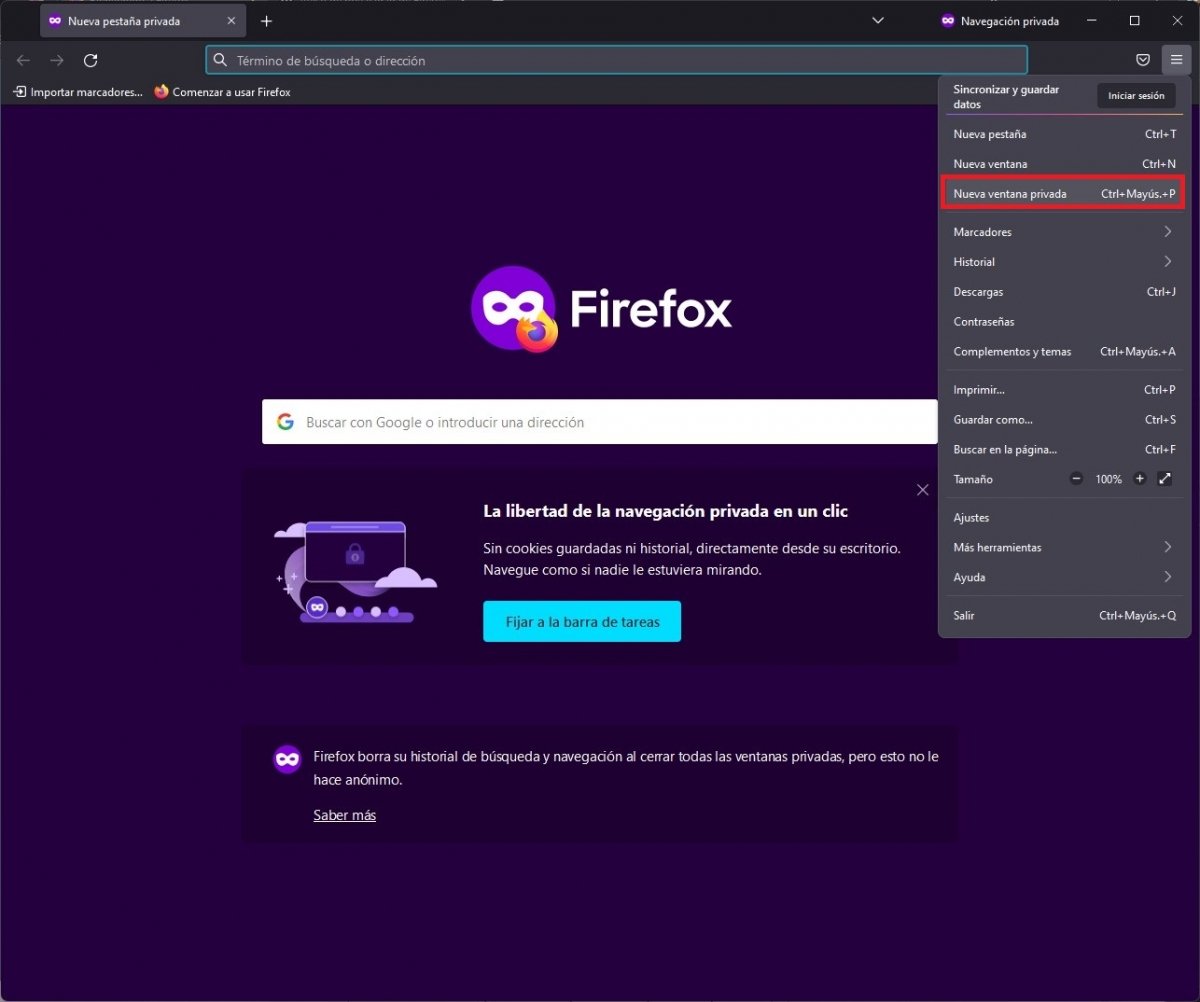Click the Back navigation arrow
The image size is (1200, 1002).
[23, 60]
